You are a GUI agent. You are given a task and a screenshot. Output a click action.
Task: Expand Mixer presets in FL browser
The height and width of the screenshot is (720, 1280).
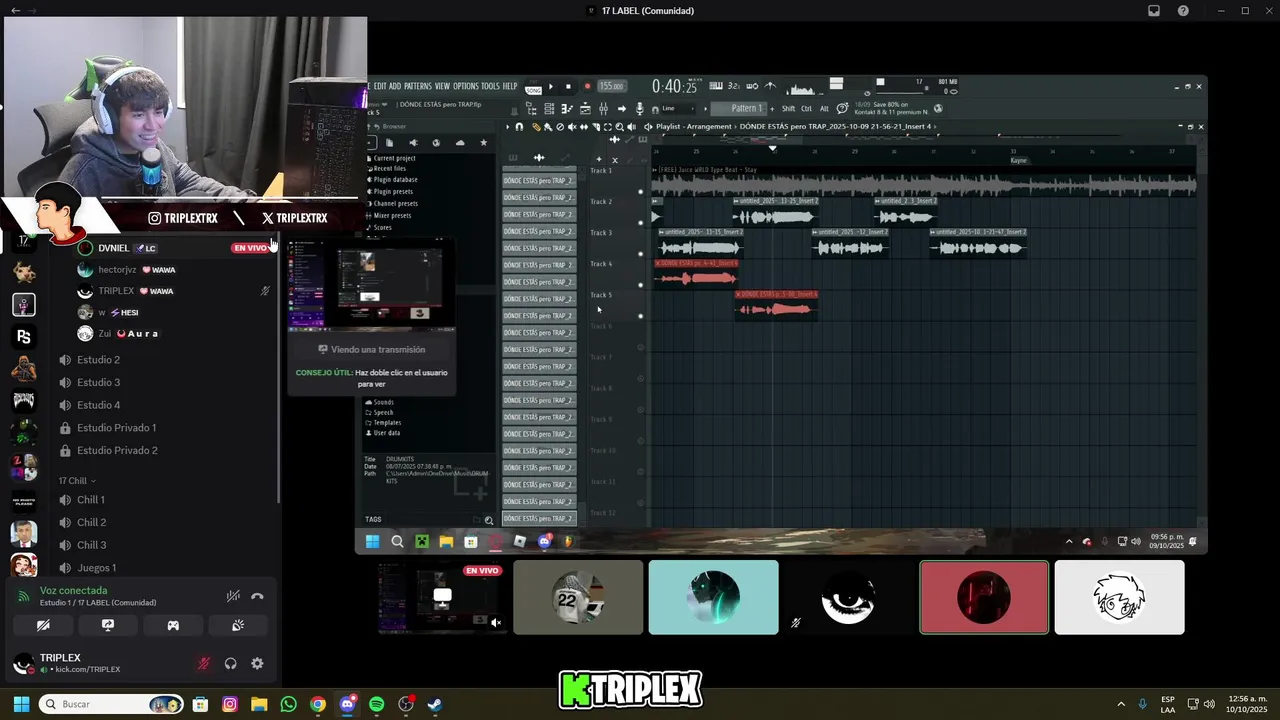click(392, 216)
